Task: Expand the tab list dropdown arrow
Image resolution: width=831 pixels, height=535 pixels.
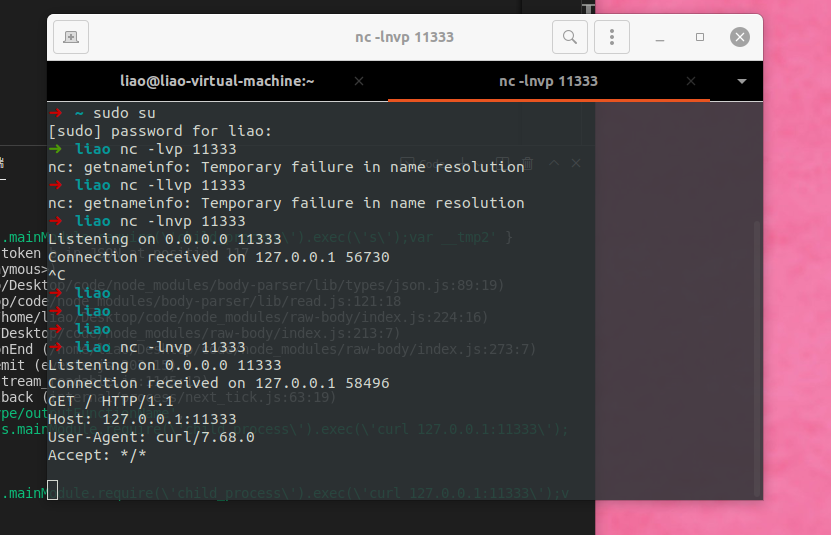Action: click(741, 81)
